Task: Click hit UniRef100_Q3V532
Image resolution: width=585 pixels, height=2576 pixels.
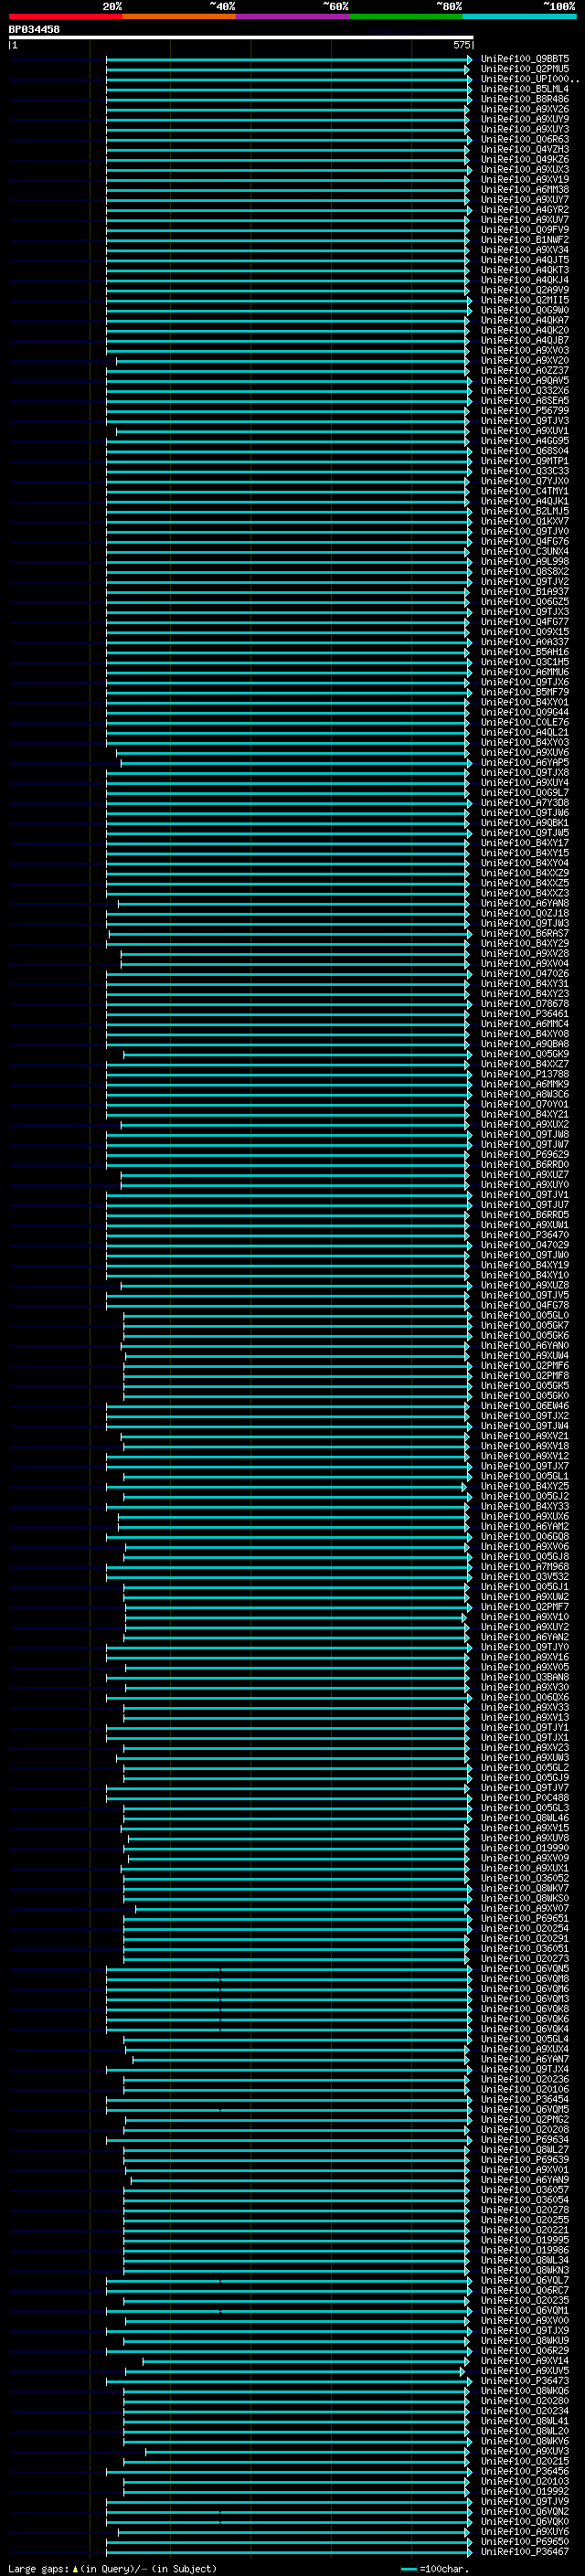Action: [525, 1577]
